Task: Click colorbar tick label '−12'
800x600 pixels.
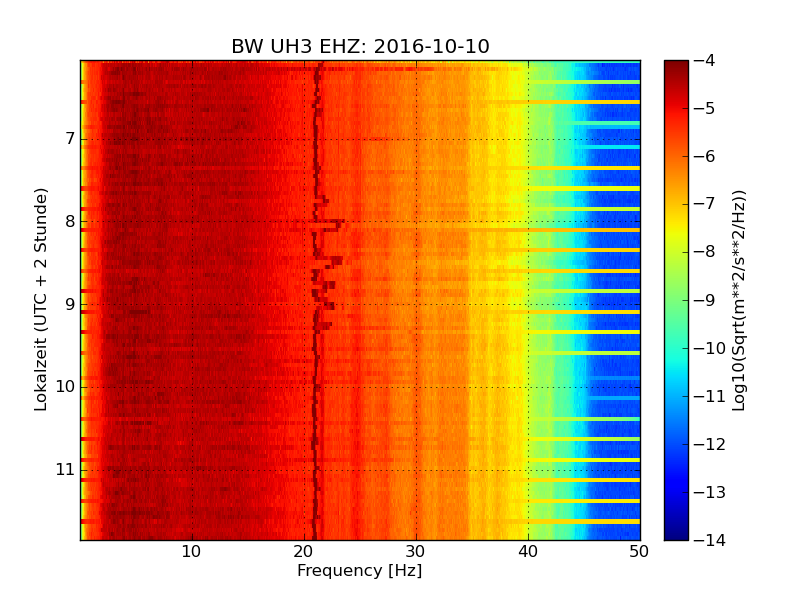Action: (x=710, y=444)
